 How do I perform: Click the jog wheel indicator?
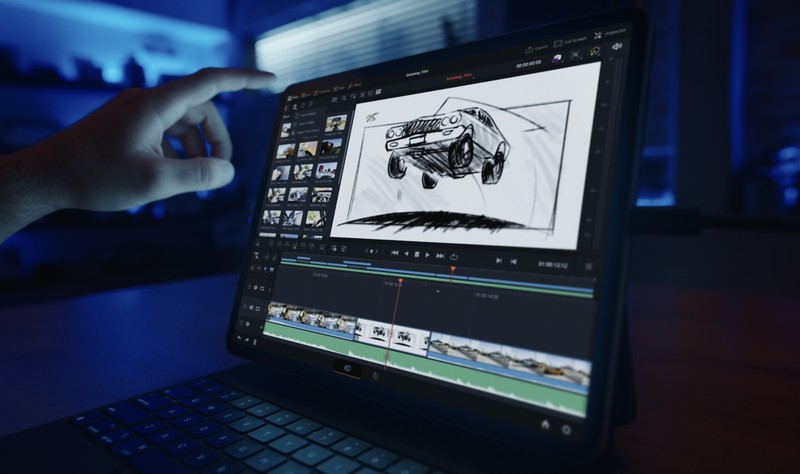(x=371, y=251)
